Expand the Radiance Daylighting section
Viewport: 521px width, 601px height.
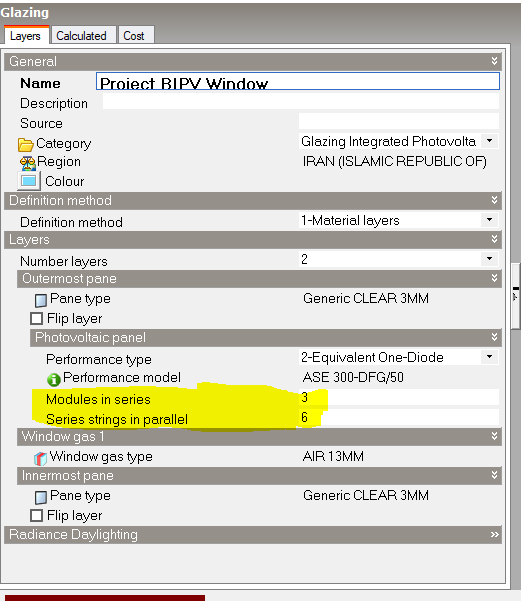(494, 535)
